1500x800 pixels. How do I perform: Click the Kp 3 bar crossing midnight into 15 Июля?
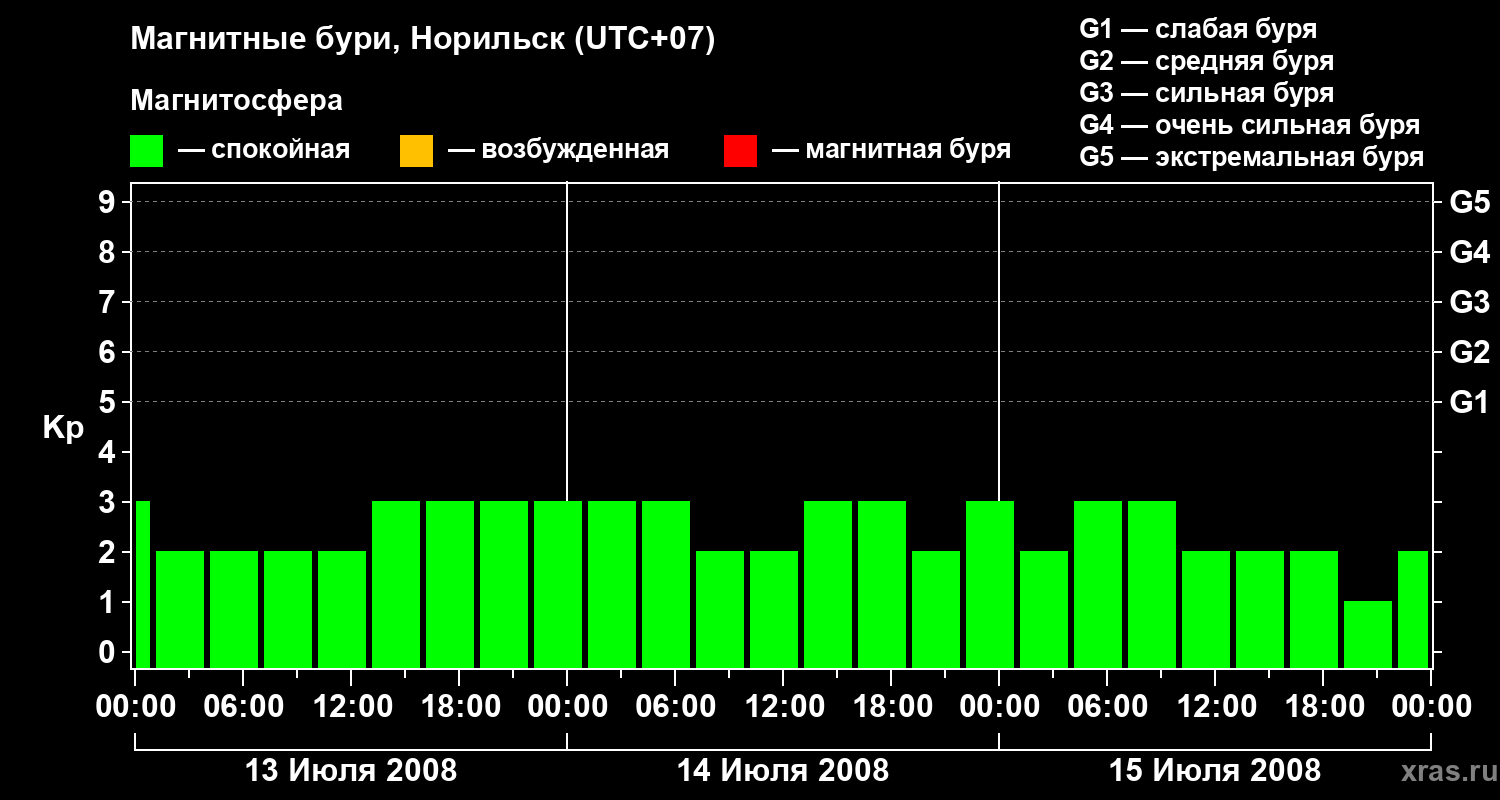[990, 584]
